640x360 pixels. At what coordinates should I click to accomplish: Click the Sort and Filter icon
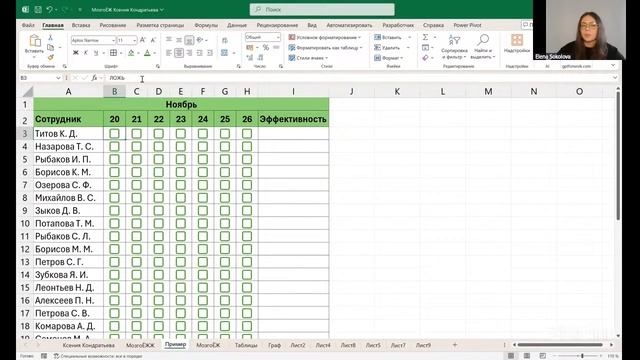454,41
